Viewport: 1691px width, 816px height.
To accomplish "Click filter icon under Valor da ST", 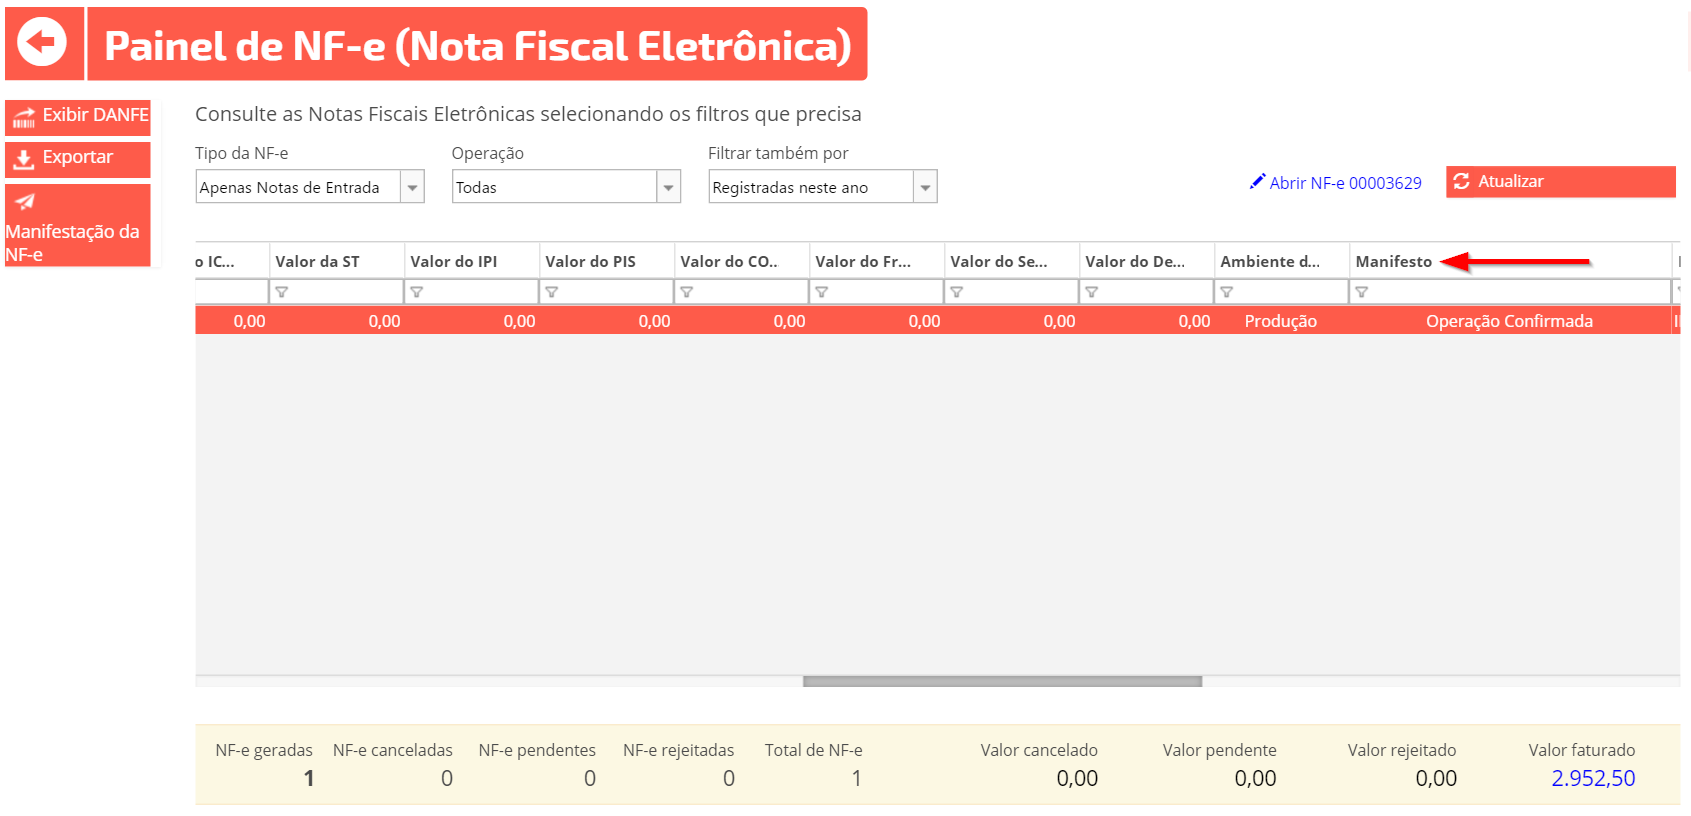I will click(282, 292).
